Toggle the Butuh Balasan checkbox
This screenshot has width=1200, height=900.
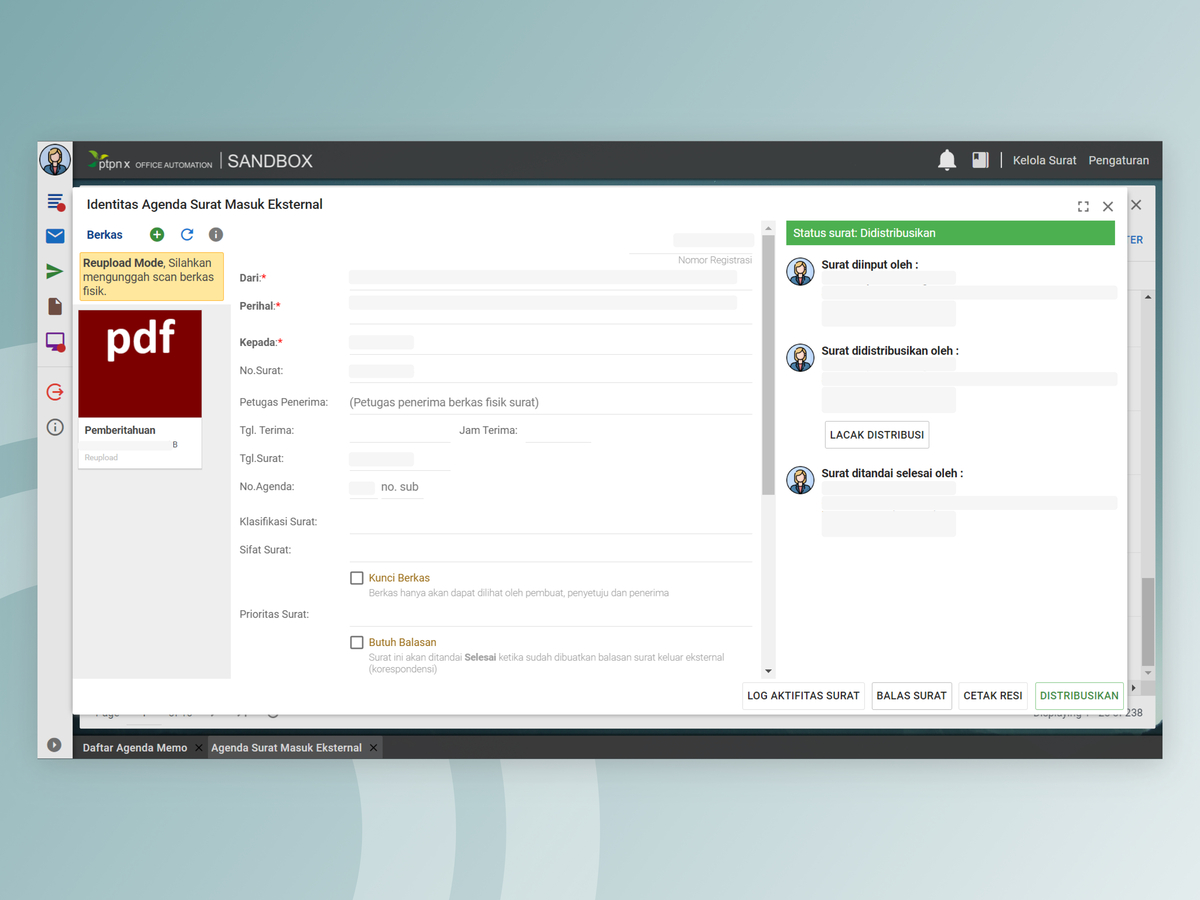point(357,642)
